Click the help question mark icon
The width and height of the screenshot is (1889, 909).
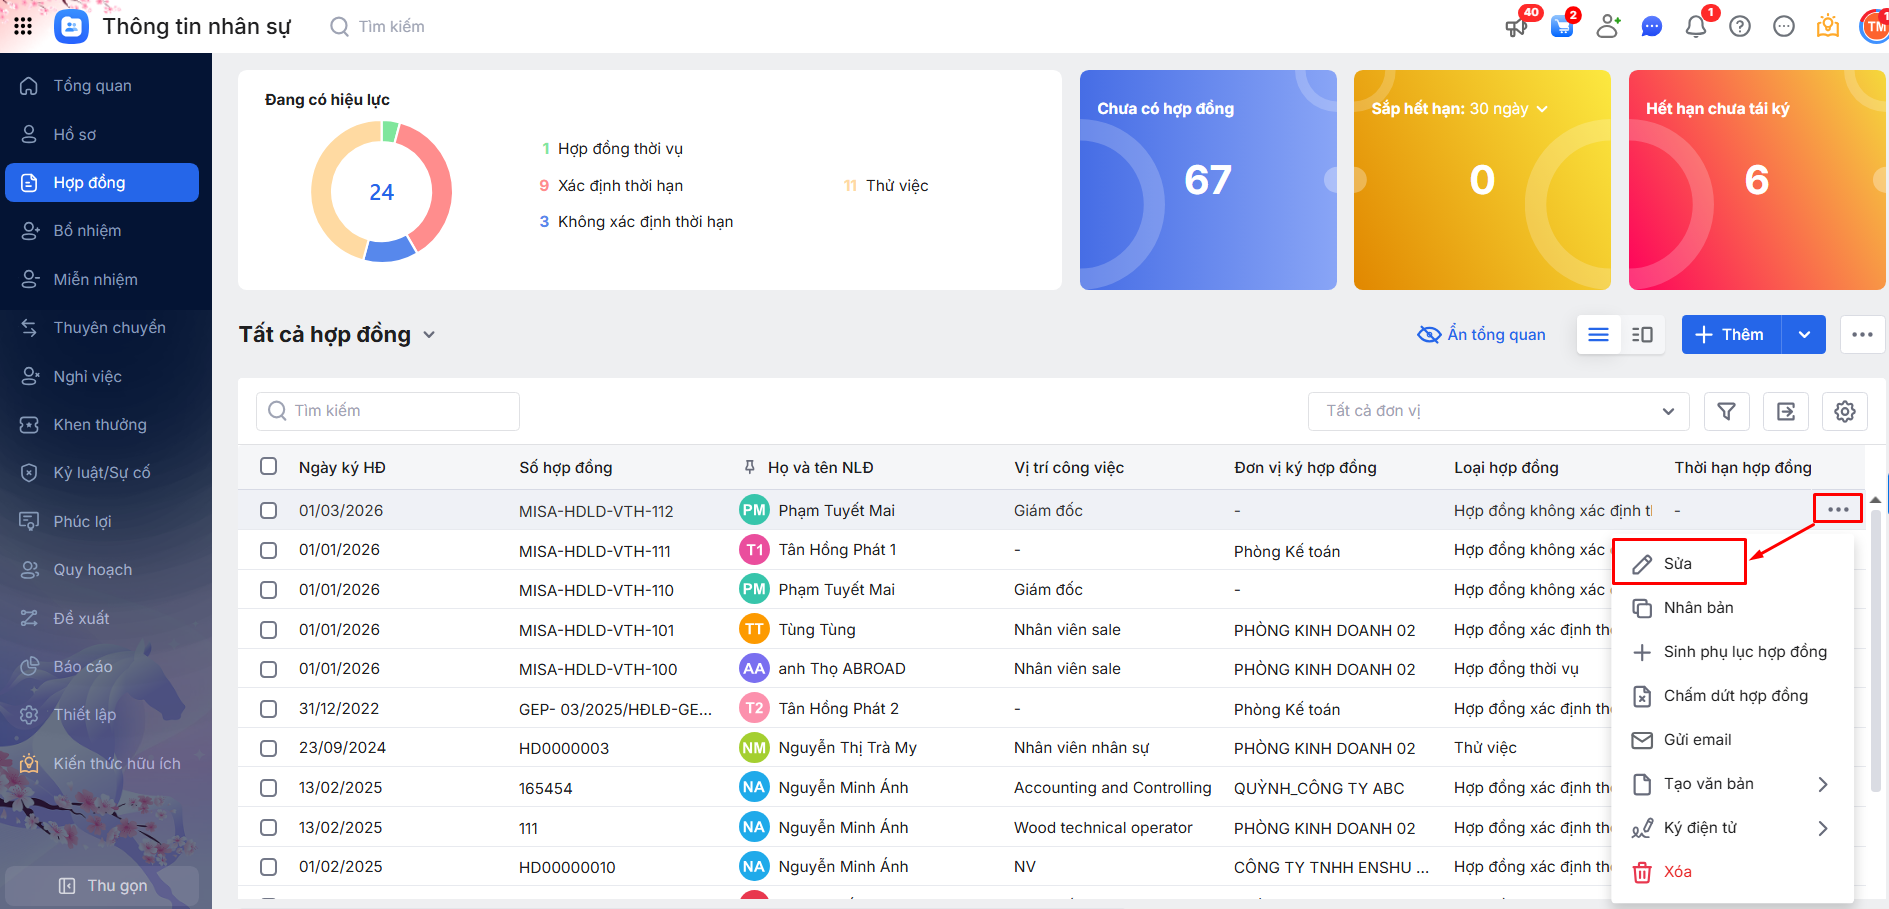tap(1739, 27)
